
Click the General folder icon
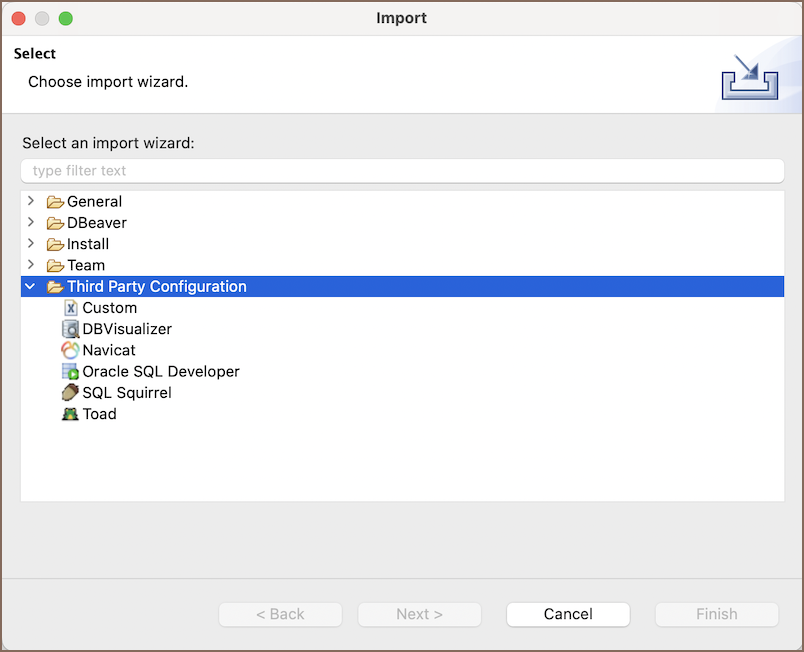click(55, 202)
